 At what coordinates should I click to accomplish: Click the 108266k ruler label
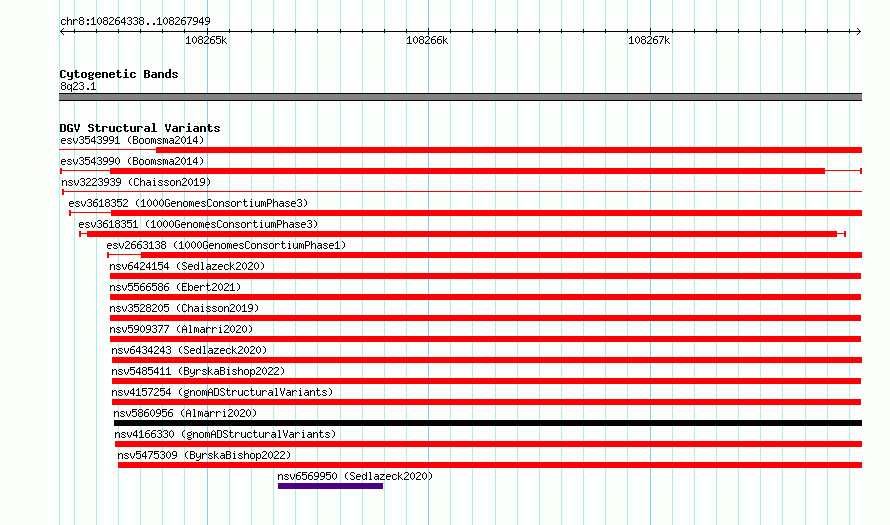[x=427, y=40]
